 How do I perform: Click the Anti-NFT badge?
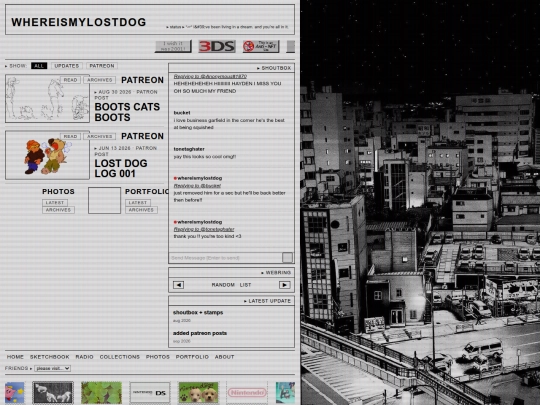tap(261, 46)
